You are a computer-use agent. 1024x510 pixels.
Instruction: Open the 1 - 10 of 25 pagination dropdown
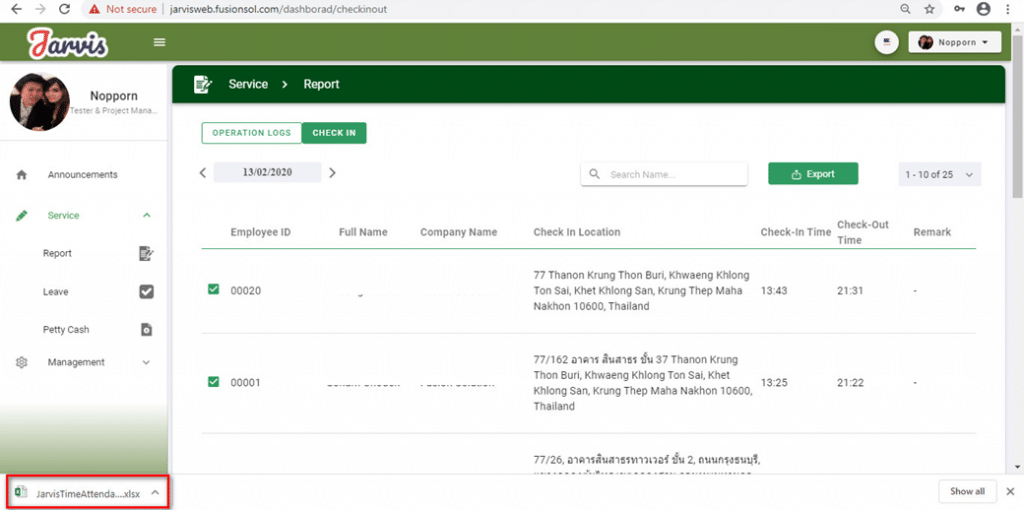[x=939, y=174]
